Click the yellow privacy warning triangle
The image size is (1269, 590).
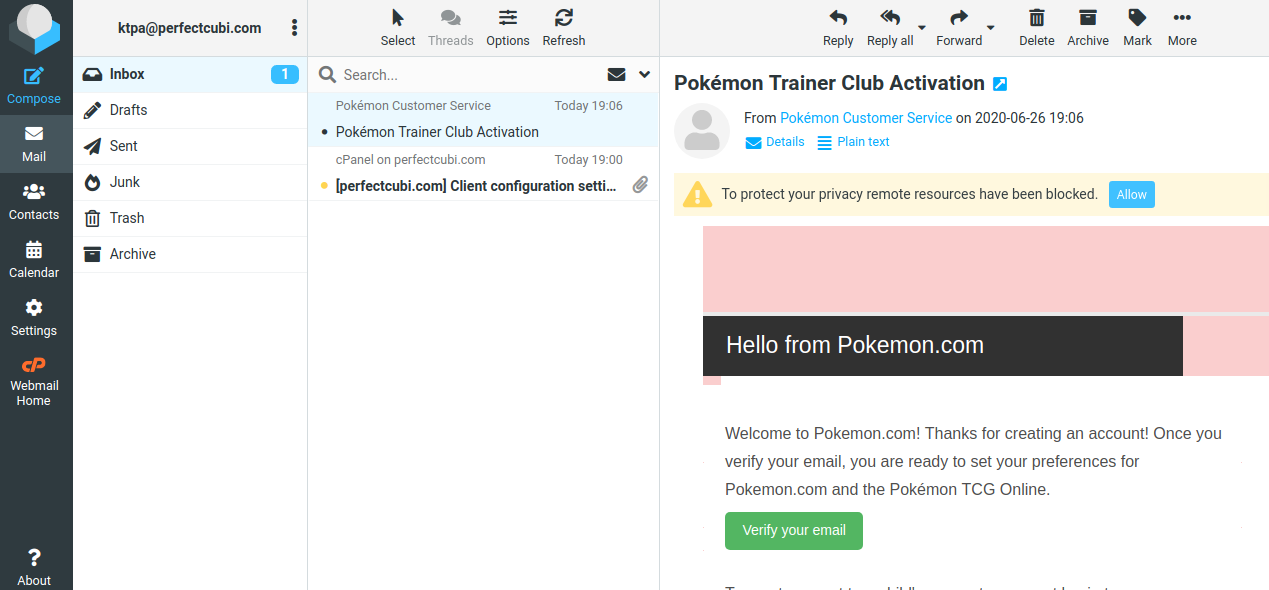click(697, 194)
